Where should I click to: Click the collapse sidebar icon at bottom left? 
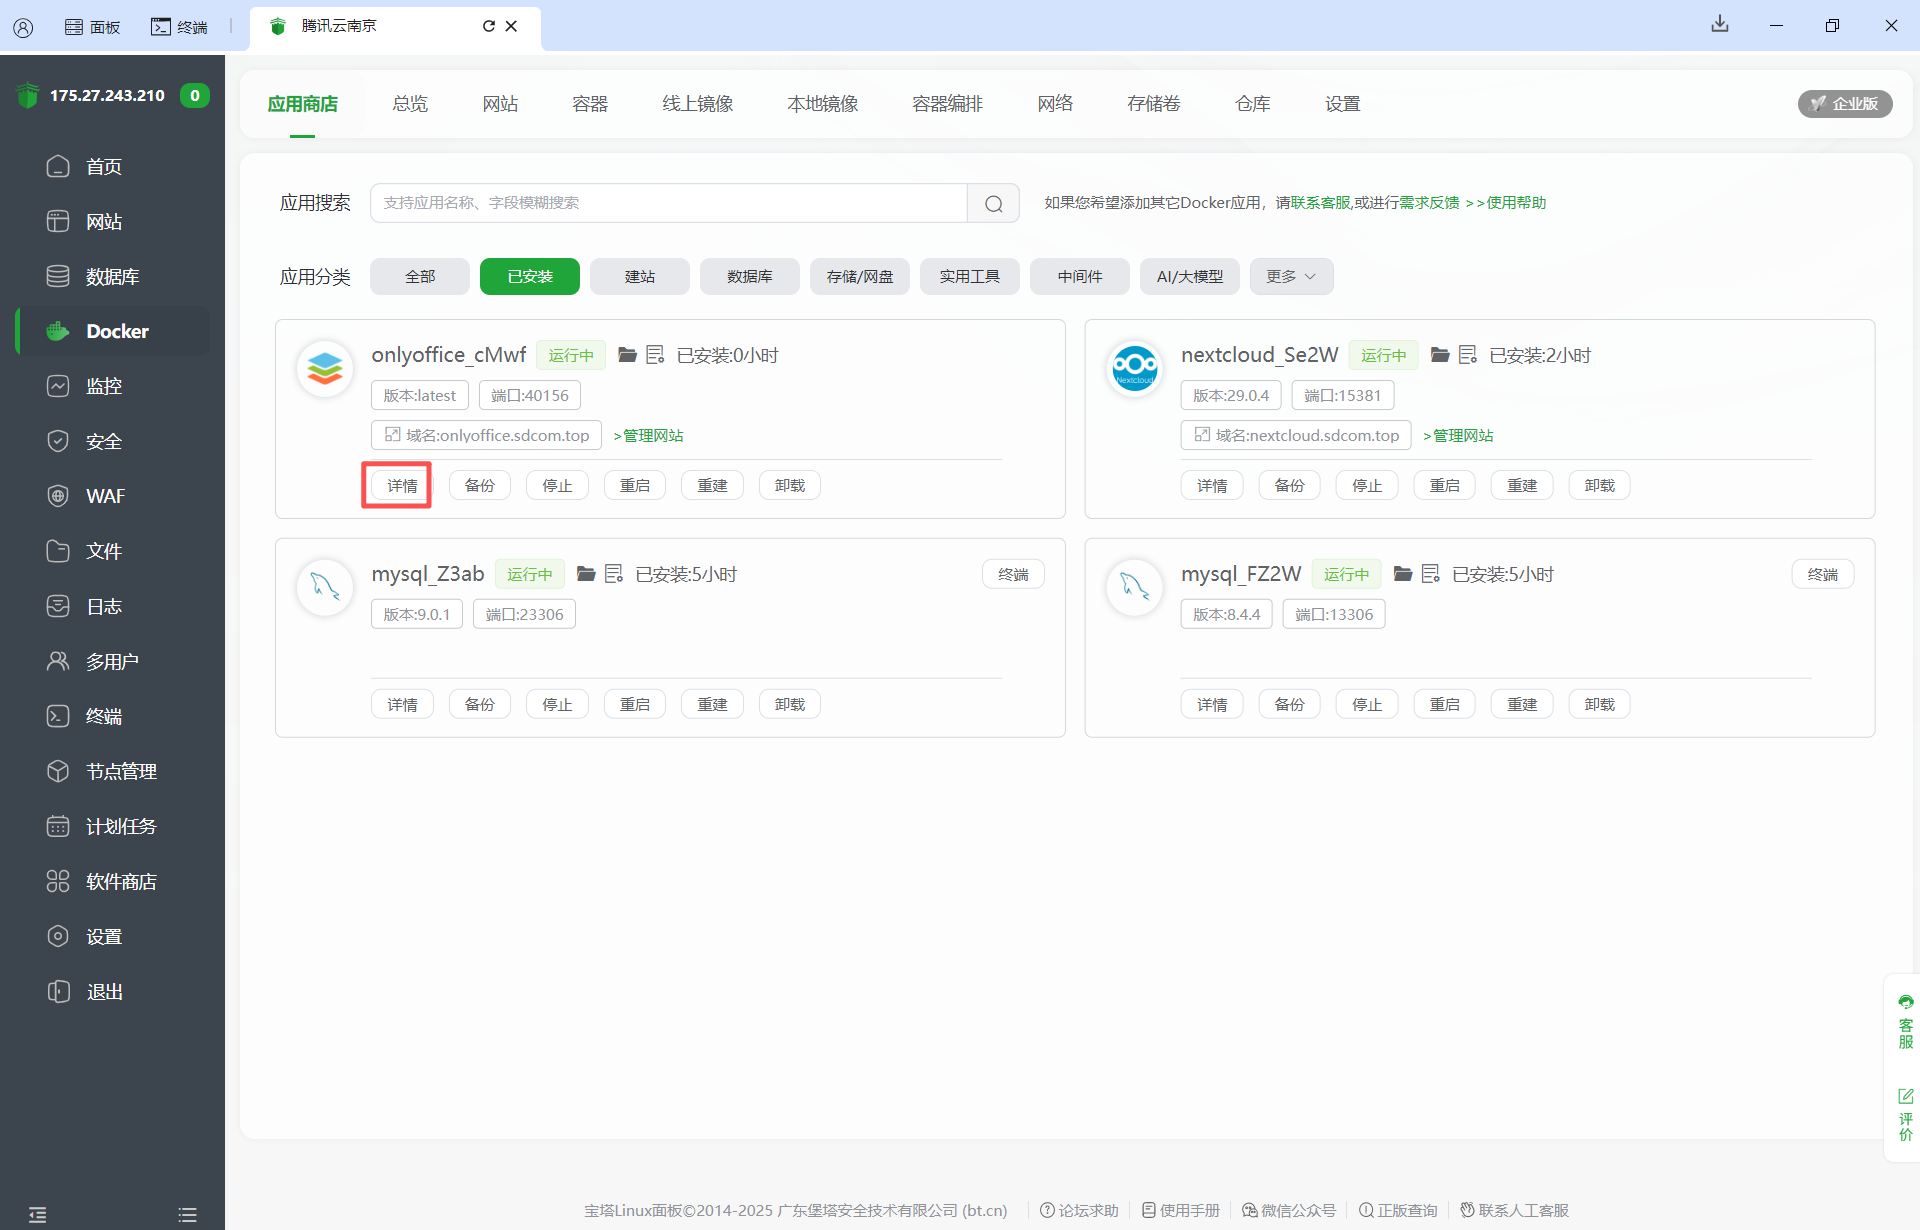click(x=37, y=1215)
